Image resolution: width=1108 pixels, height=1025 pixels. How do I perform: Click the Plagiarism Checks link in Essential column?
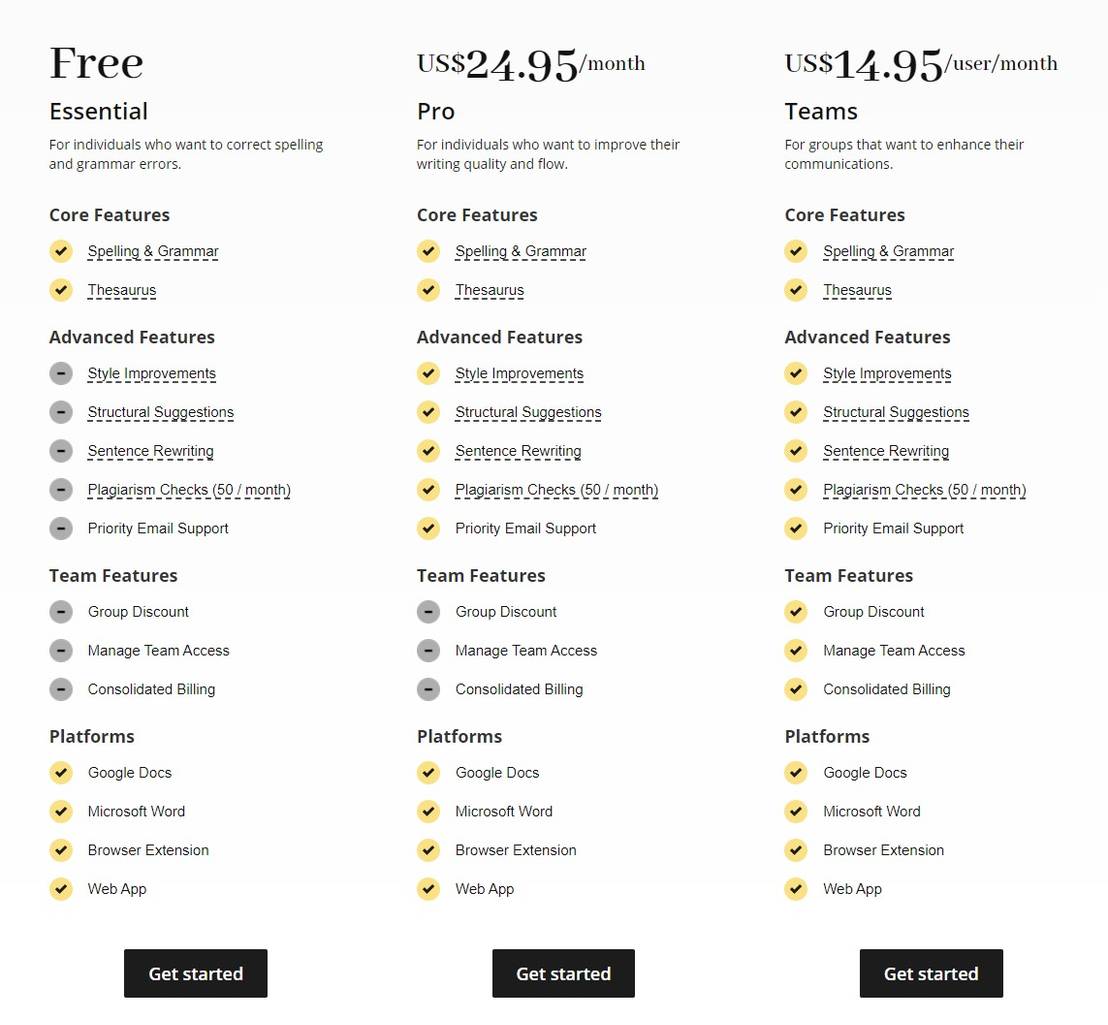[189, 490]
